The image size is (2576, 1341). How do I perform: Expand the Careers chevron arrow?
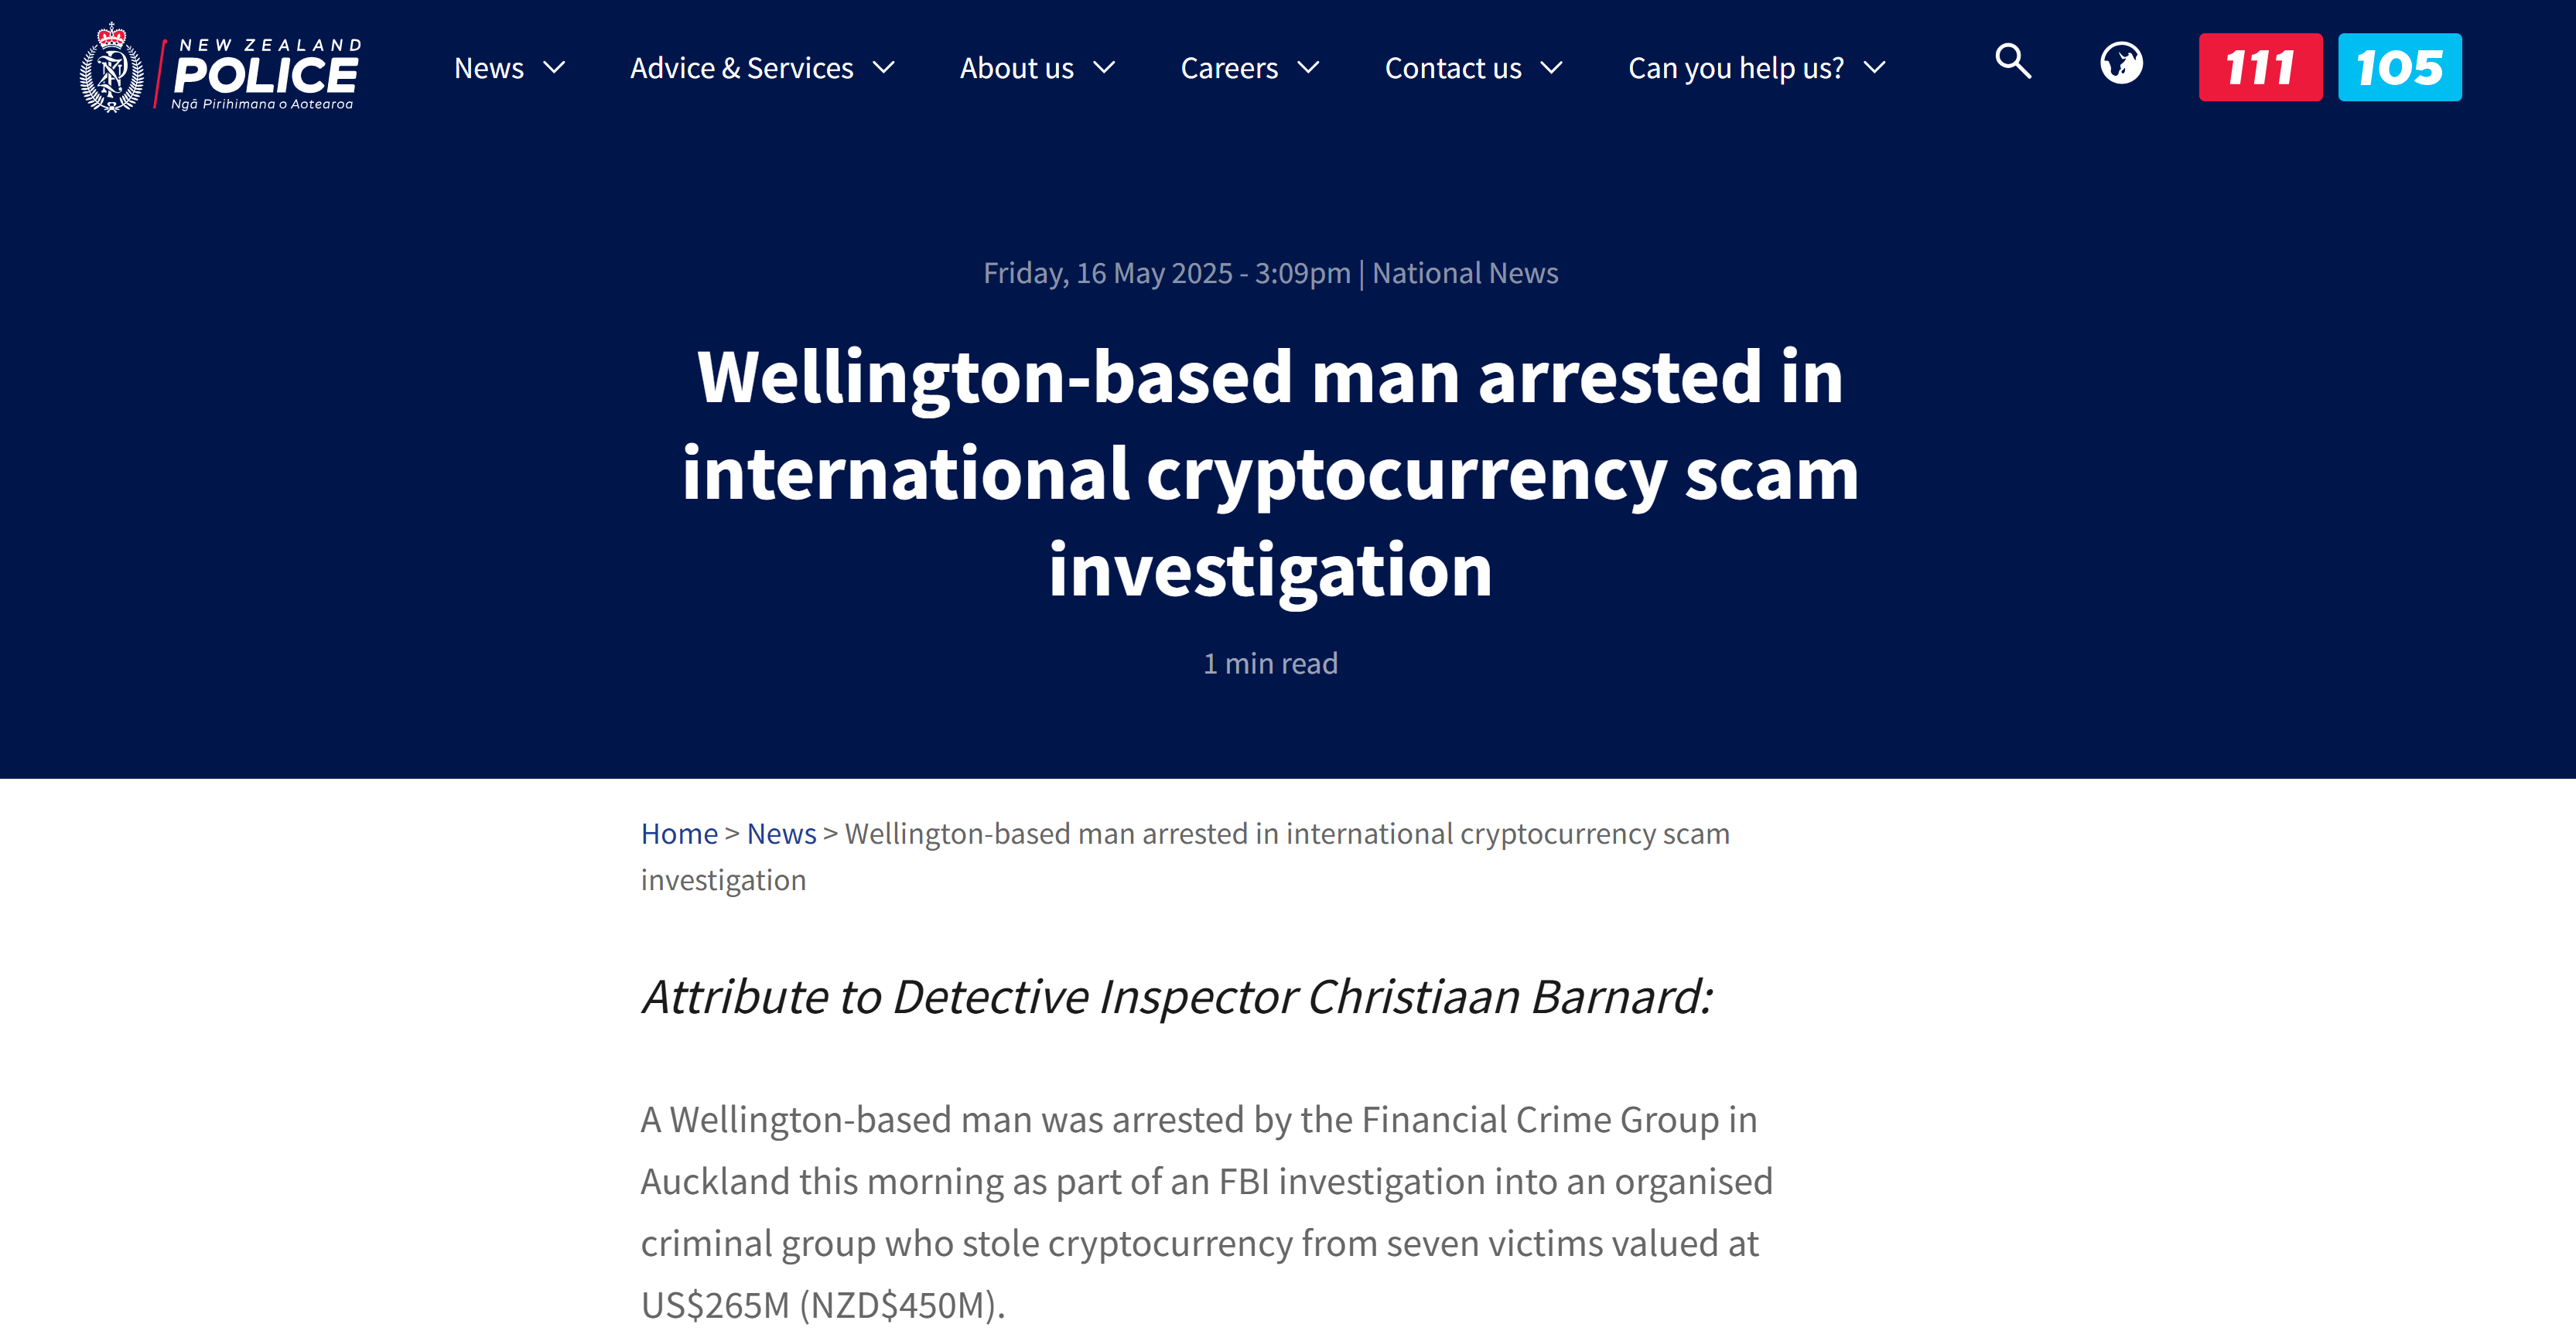coord(1308,68)
